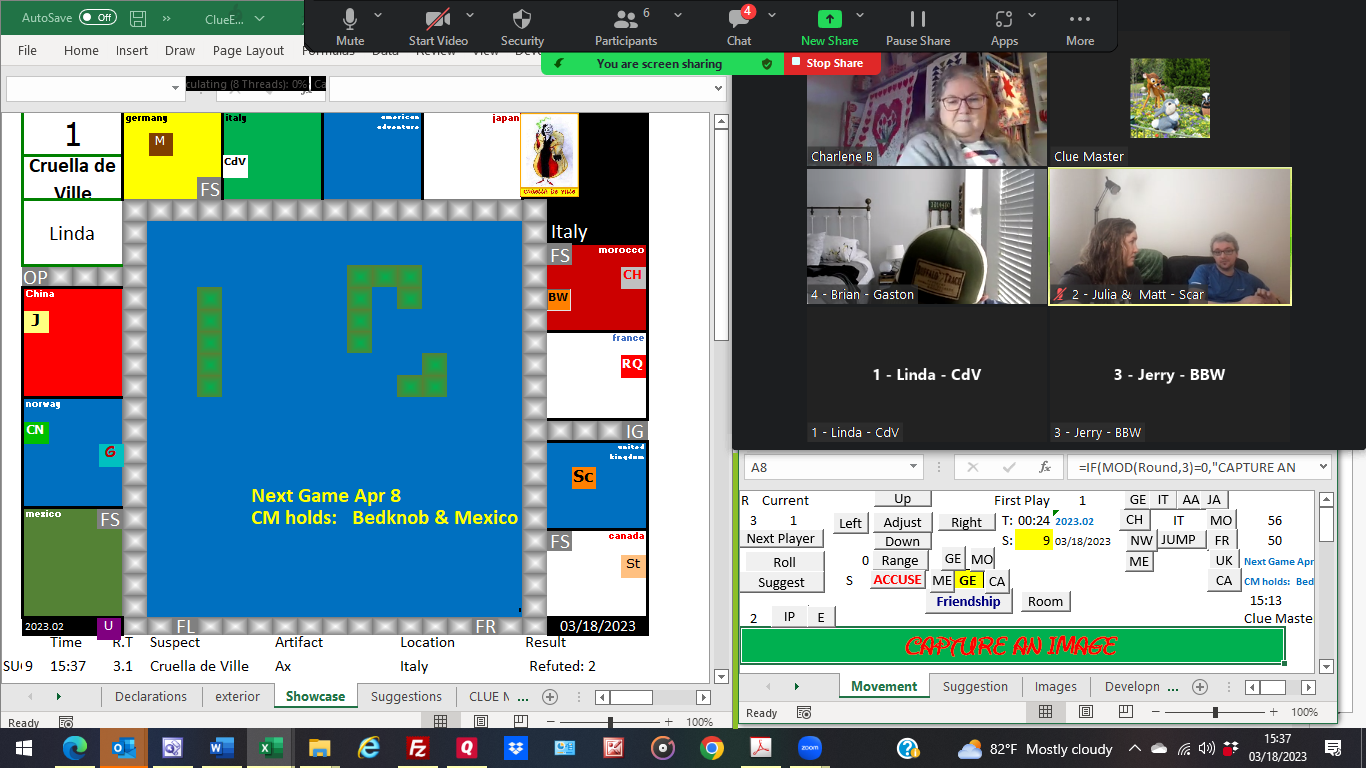Screen dimensions: 1366x768
Task: Click zoom in plus in Showcase status bar
Action: 670,721
